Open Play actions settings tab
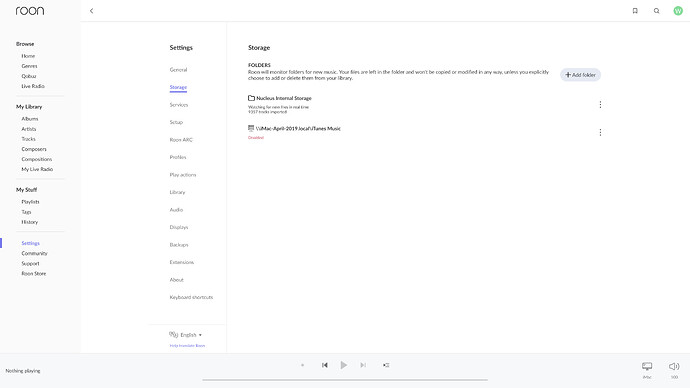 pos(183,175)
